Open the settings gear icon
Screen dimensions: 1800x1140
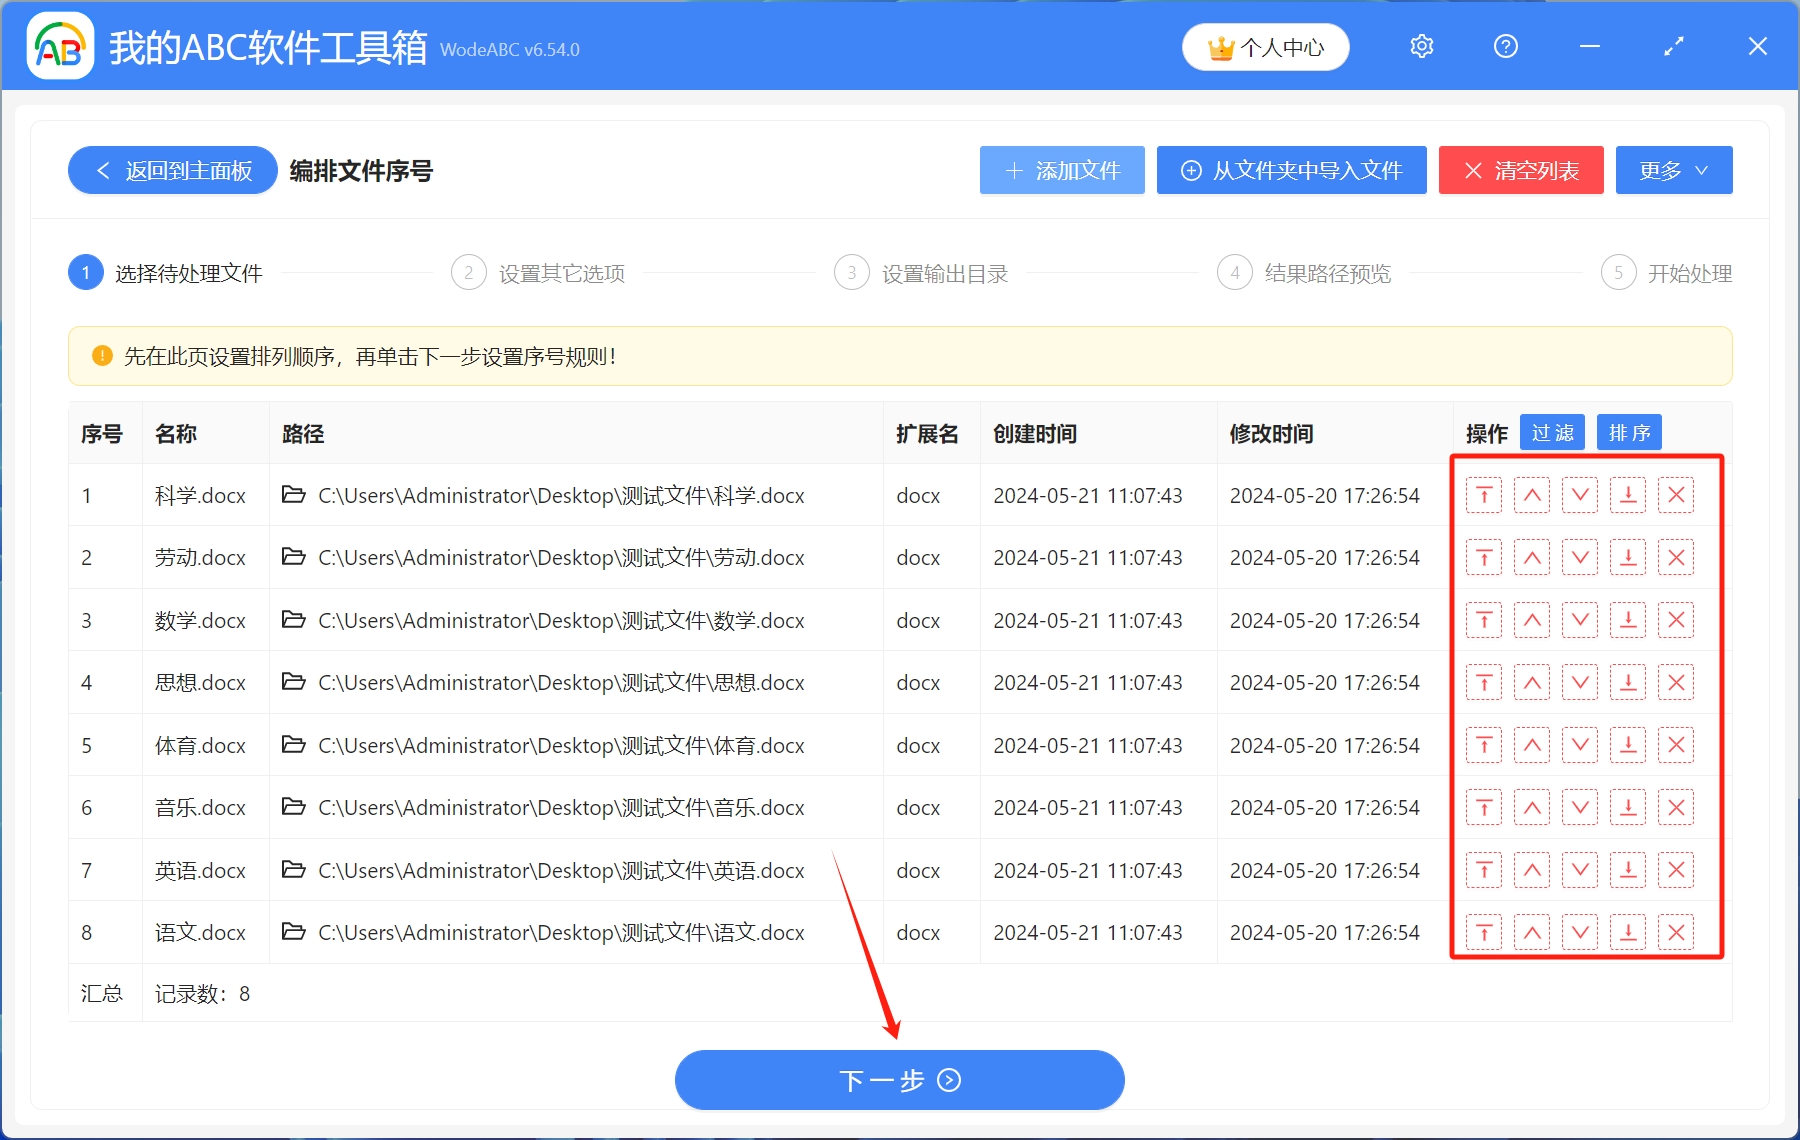[1421, 46]
